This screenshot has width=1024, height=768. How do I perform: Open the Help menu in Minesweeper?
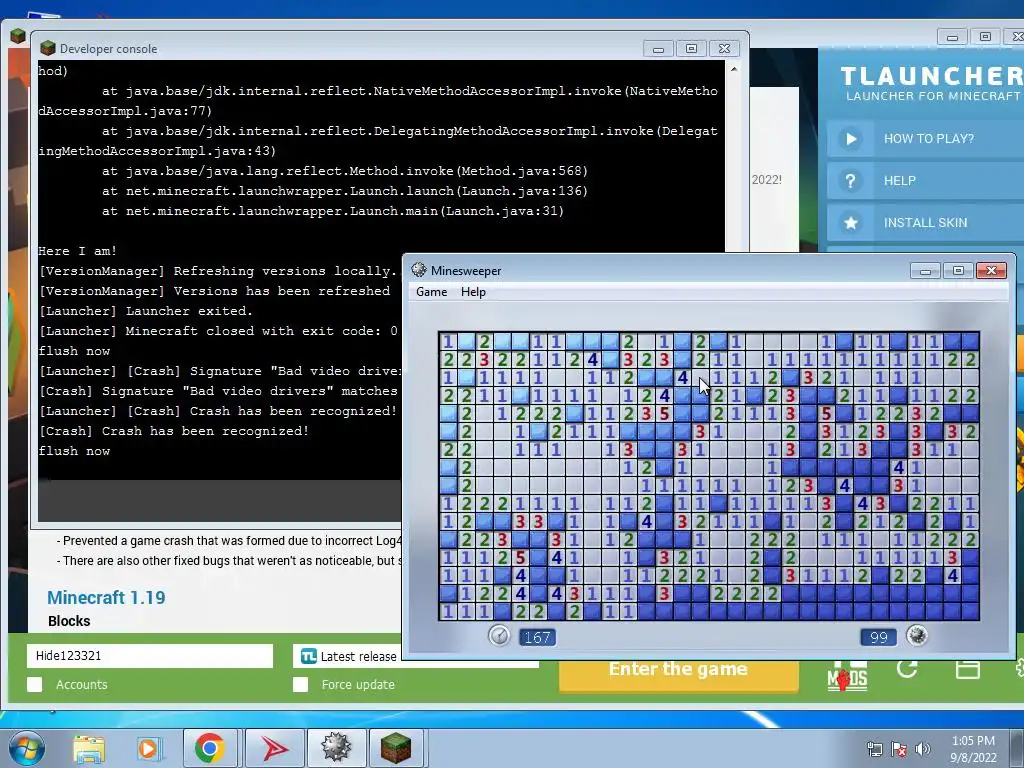[473, 292]
